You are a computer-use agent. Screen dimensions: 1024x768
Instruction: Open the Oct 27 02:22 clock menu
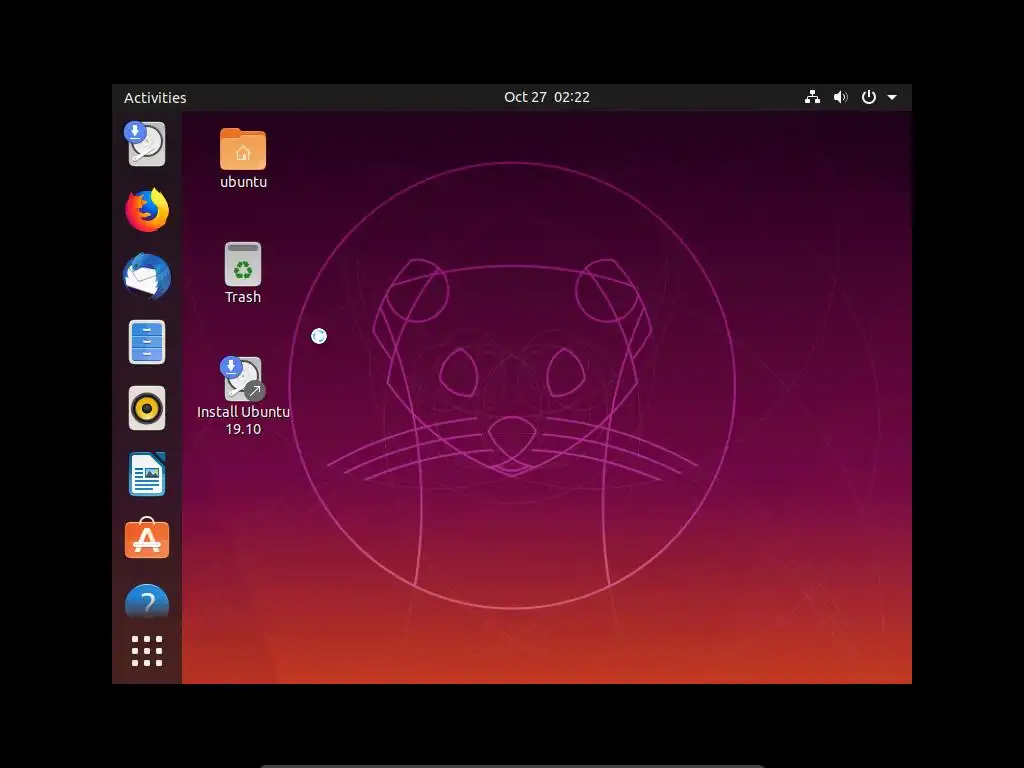[547, 97]
